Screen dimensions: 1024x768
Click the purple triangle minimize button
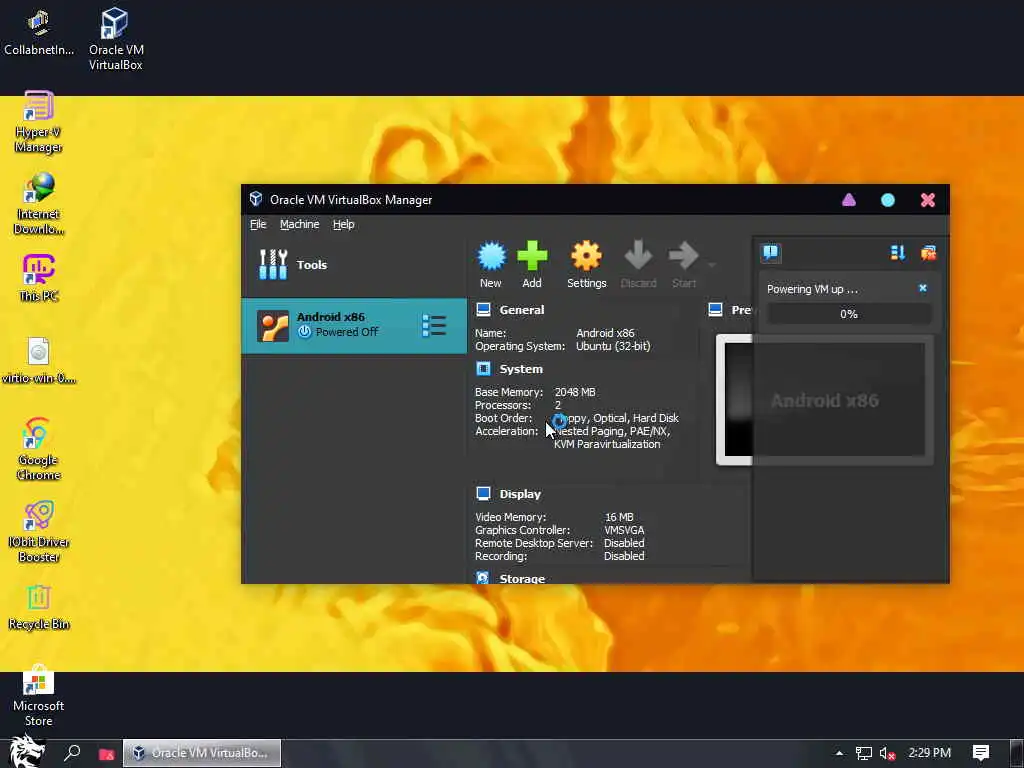[848, 200]
